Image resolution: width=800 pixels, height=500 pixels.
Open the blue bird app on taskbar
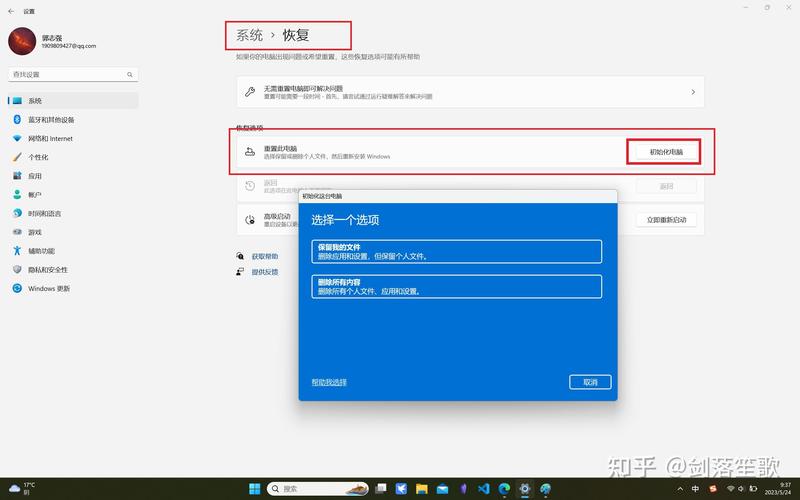tap(402, 489)
